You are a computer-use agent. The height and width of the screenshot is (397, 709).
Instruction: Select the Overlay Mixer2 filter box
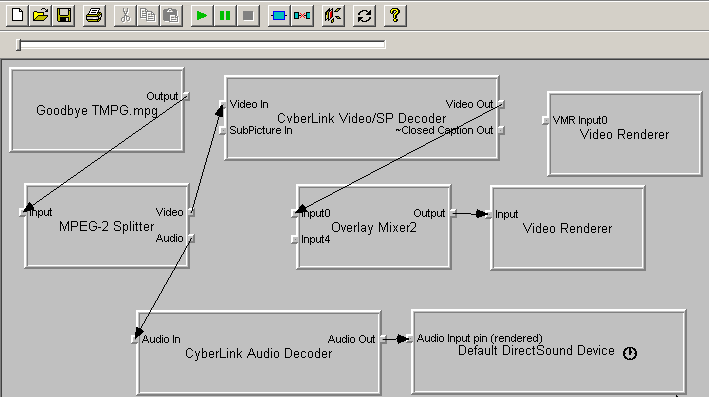click(373, 227)
